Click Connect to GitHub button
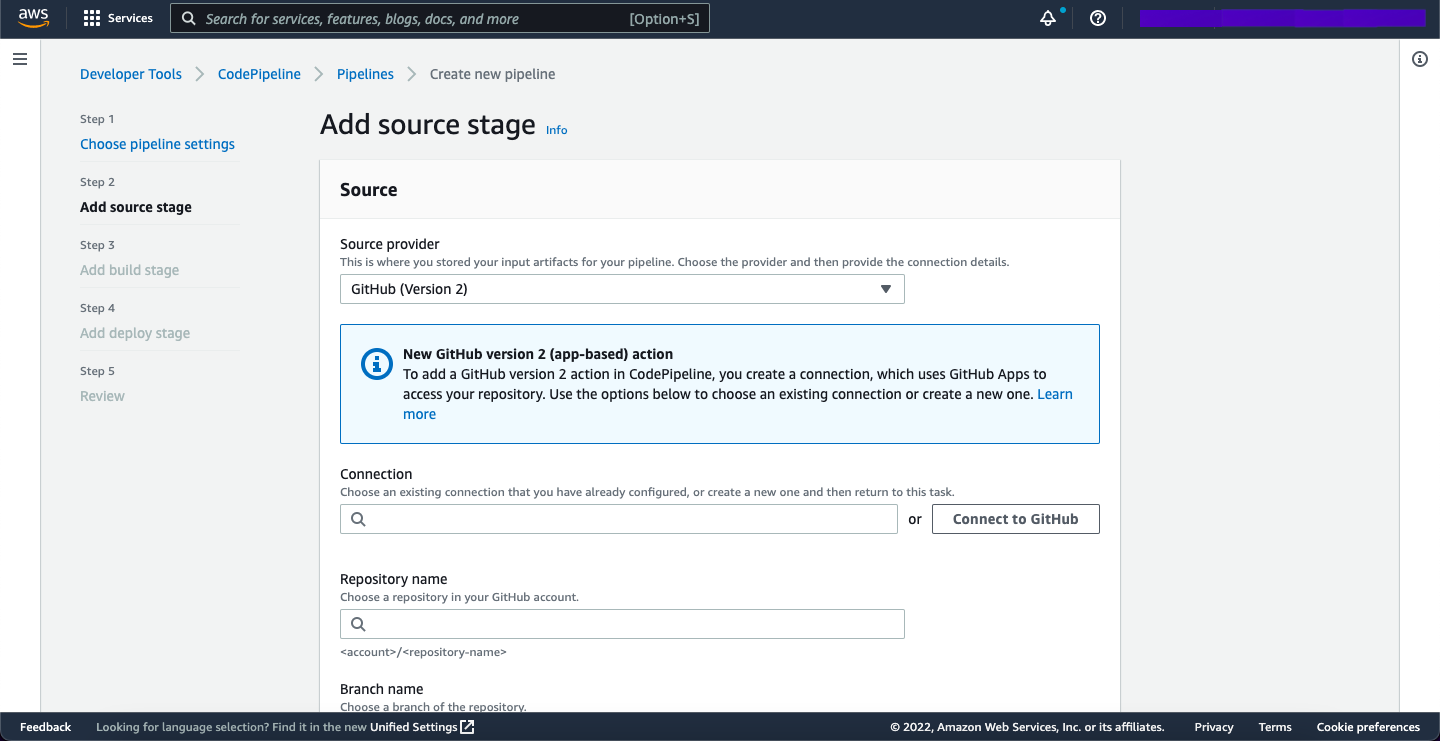 1016,519
